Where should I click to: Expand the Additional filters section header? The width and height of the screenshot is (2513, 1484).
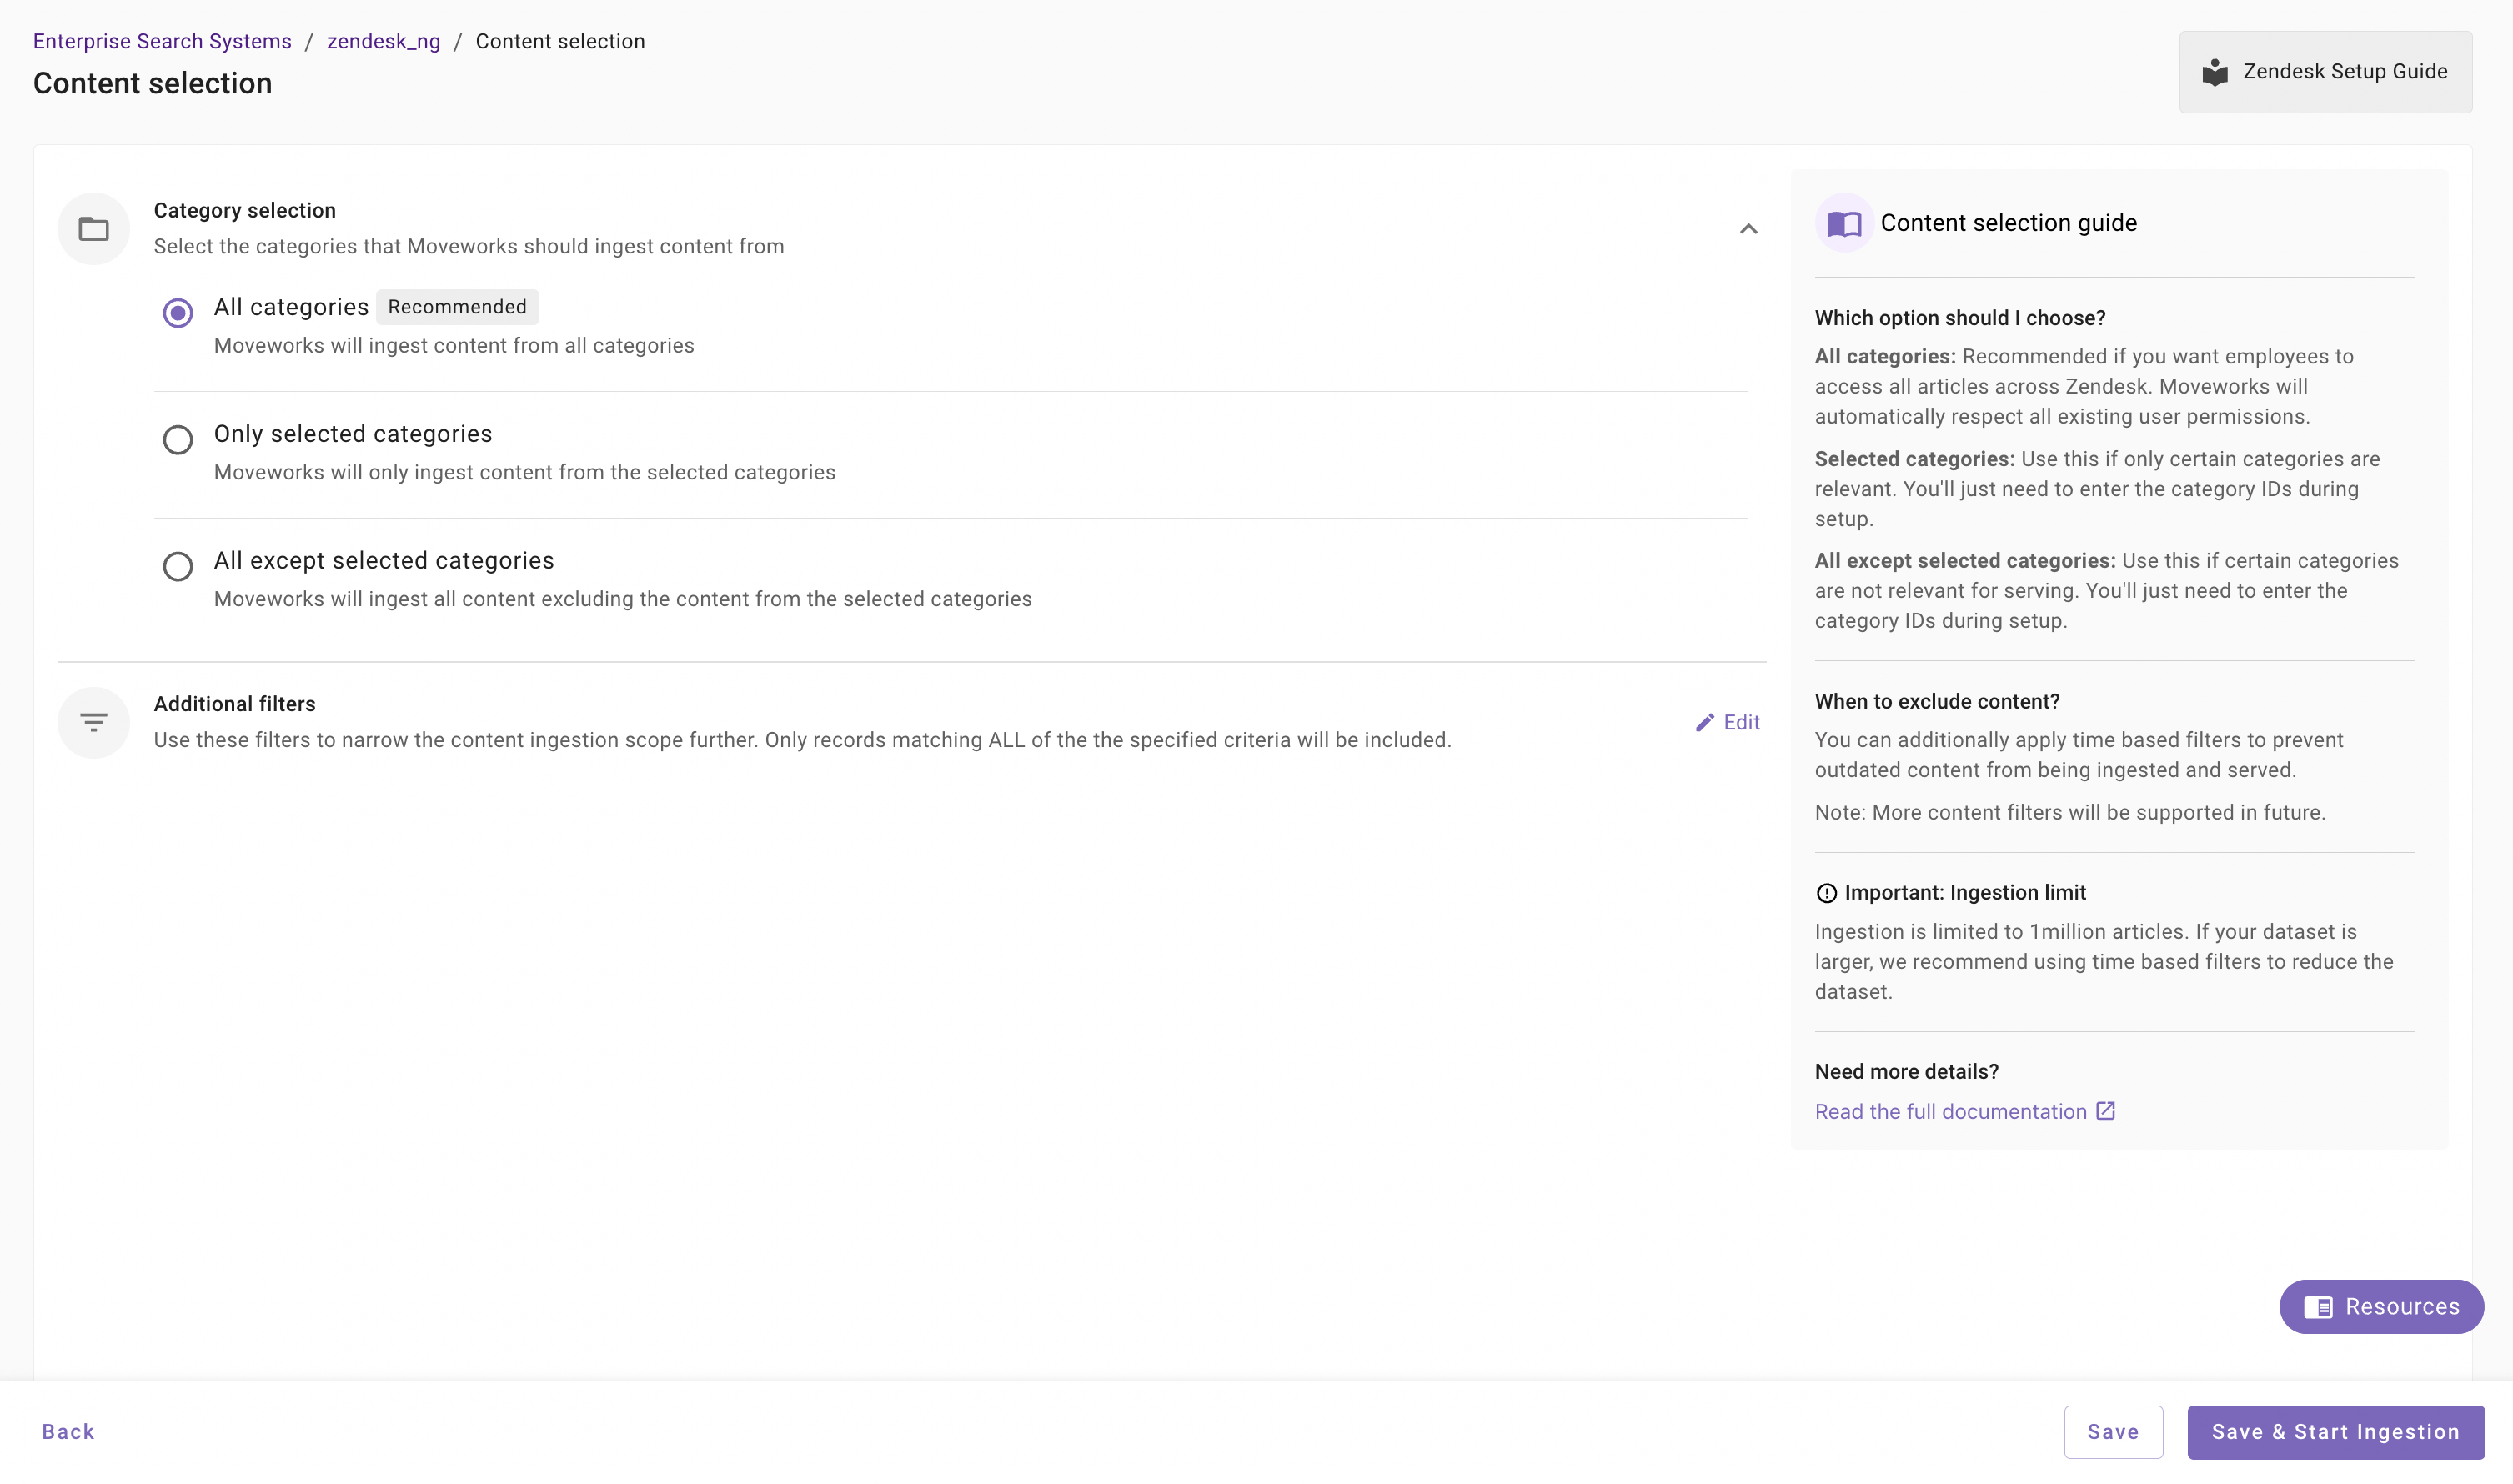[x=234, y=704]
